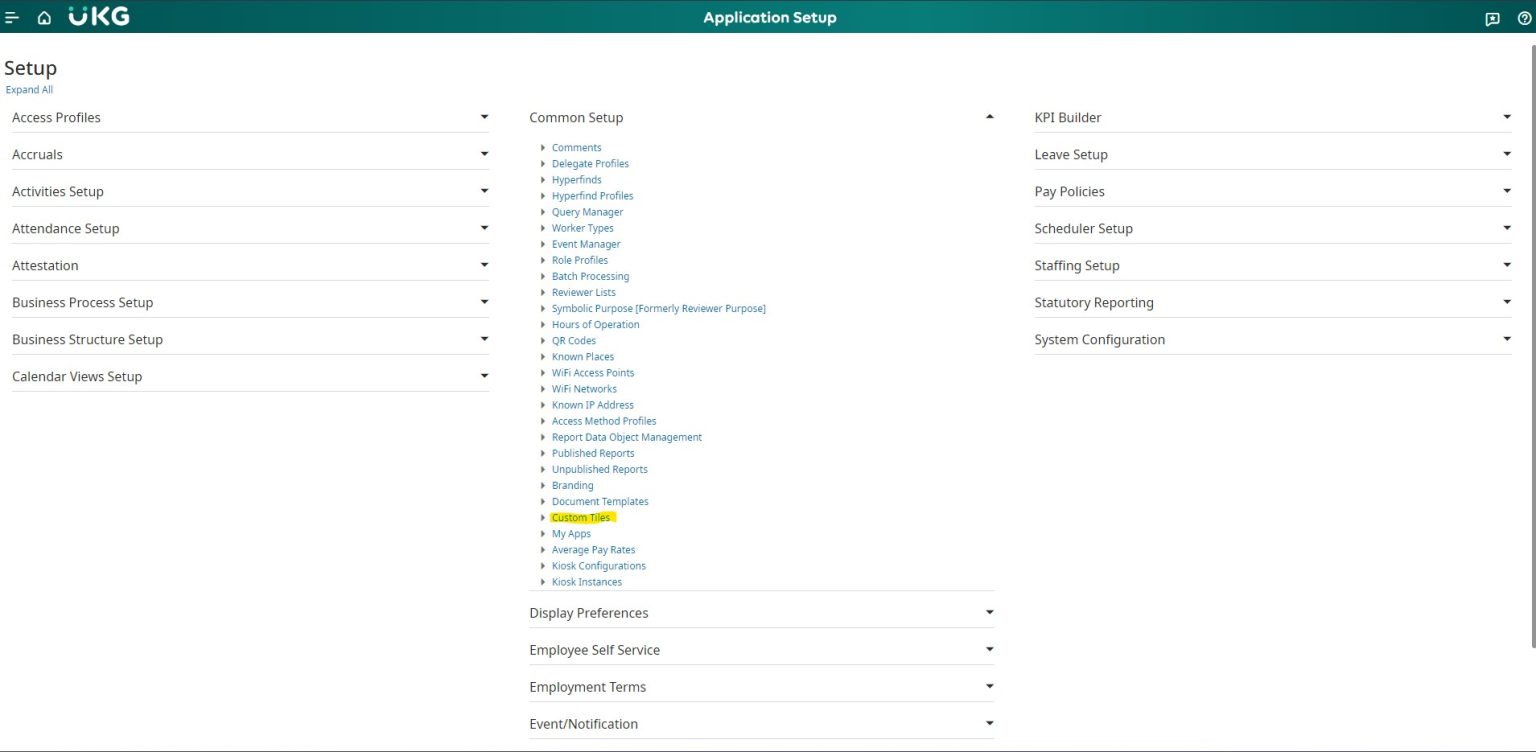
Task: Expand the Scheduler Setup section
Action: coord(1508,227)
